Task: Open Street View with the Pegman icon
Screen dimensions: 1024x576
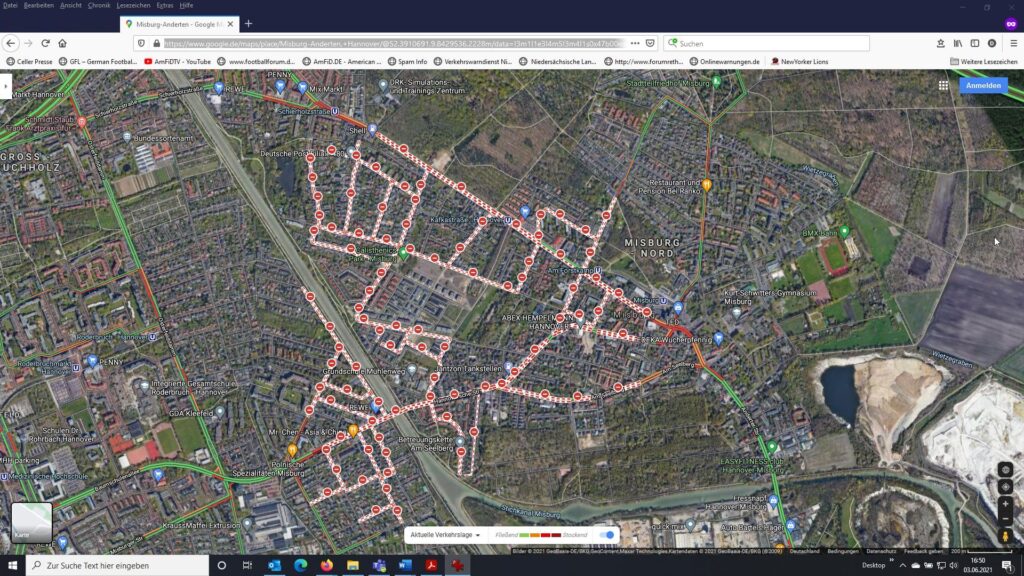Action: click(x=1006, y=537)
